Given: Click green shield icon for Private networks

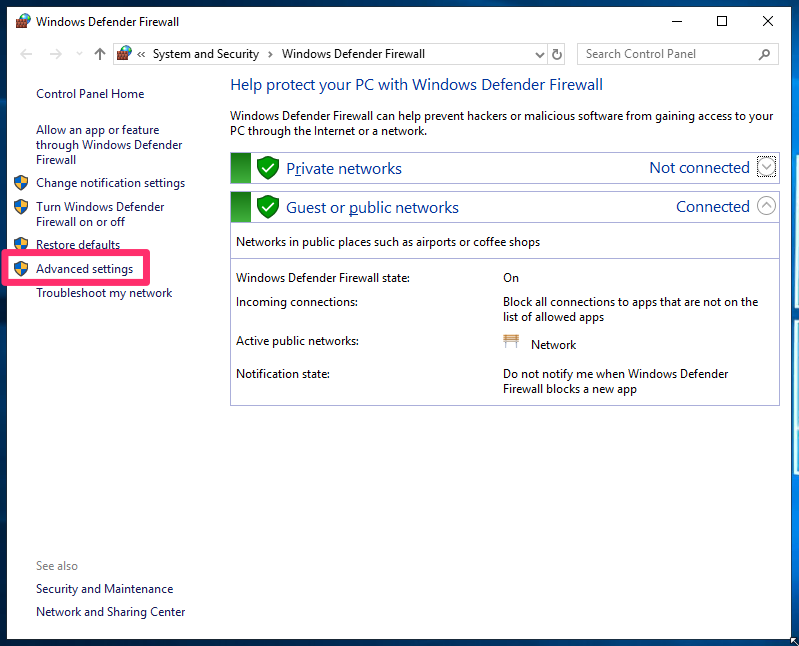Looking at the screenshot, I should tap(268, 168).
